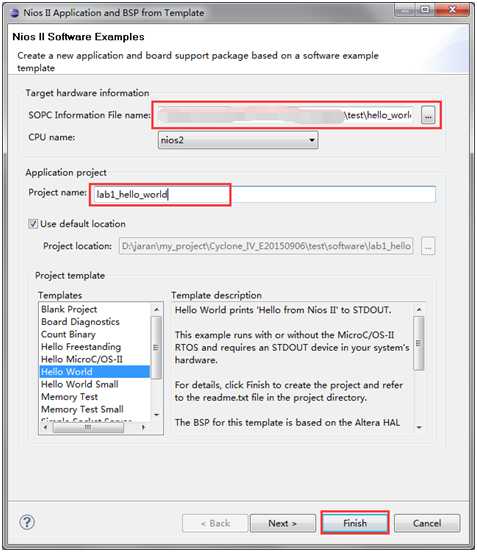Toggle the Use default location checkbox
The image size is (477, 552).
(33, 224)
